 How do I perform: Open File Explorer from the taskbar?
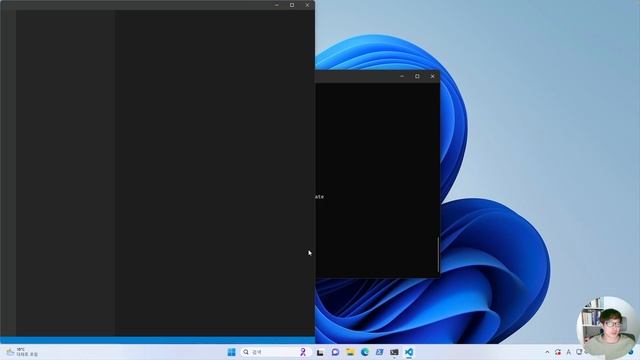tap(350, 352)
